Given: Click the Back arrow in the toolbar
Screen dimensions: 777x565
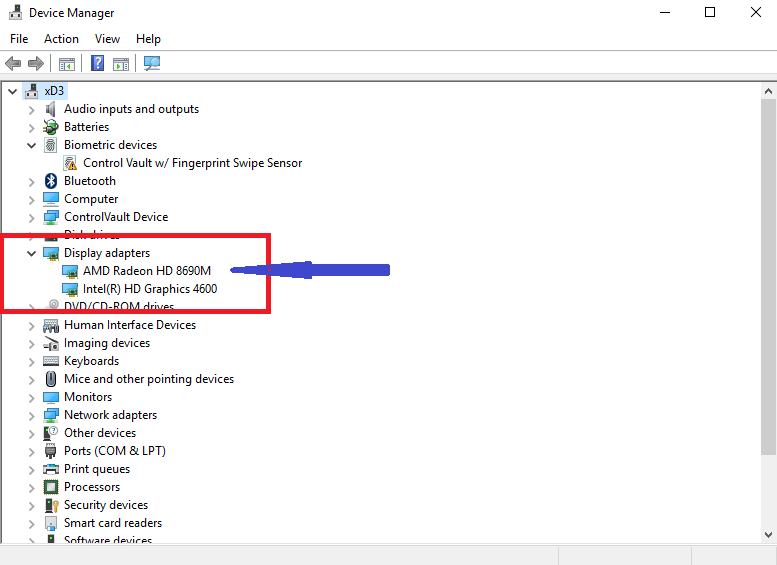Looking at the screenshot, I should point(13,64).
